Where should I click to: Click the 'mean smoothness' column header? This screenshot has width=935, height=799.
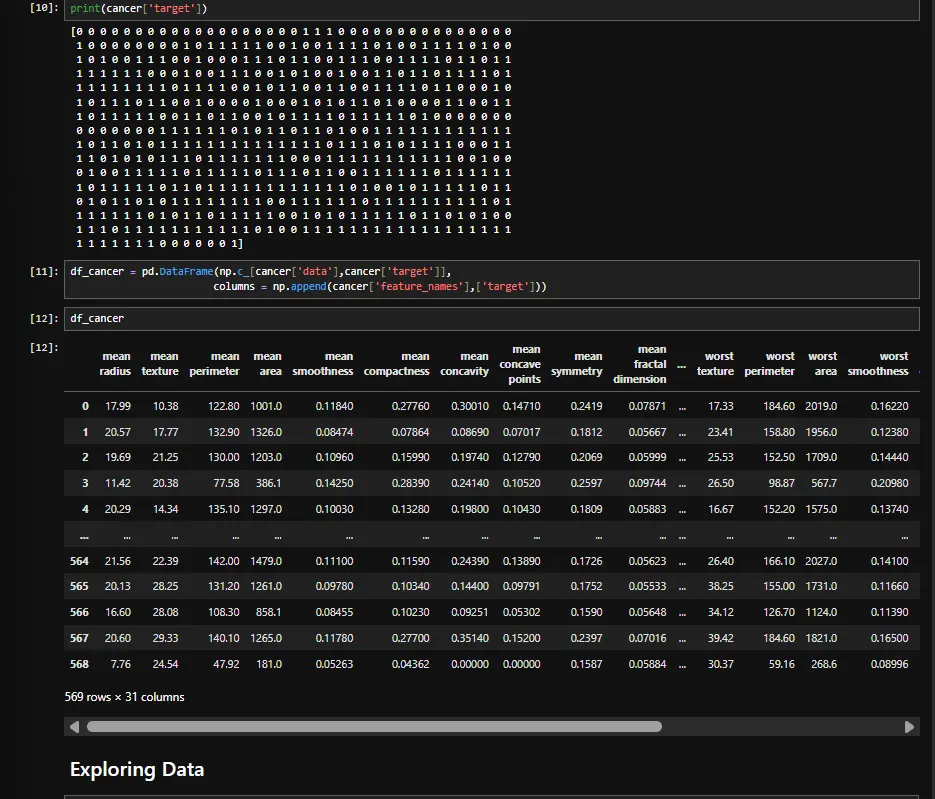[323, 364]
